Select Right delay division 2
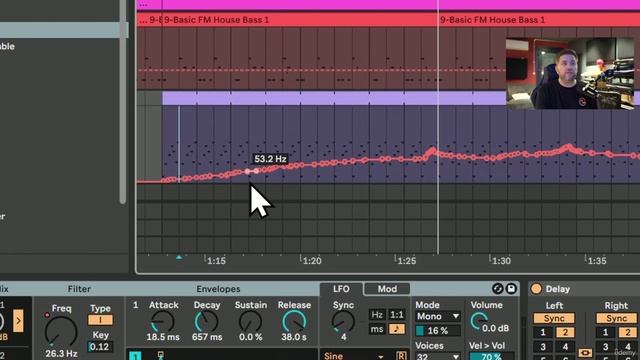This screenshot has height=360, width=640. pos(627,332)
